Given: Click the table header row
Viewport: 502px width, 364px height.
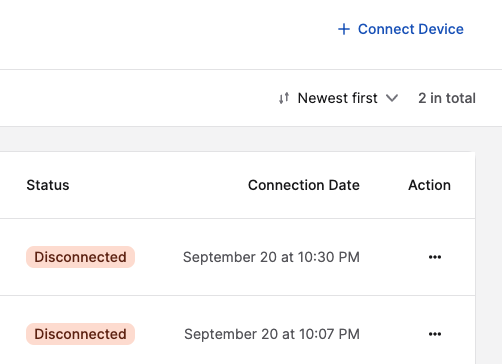Looking at the screenshot, I should (x=237, y=185).
